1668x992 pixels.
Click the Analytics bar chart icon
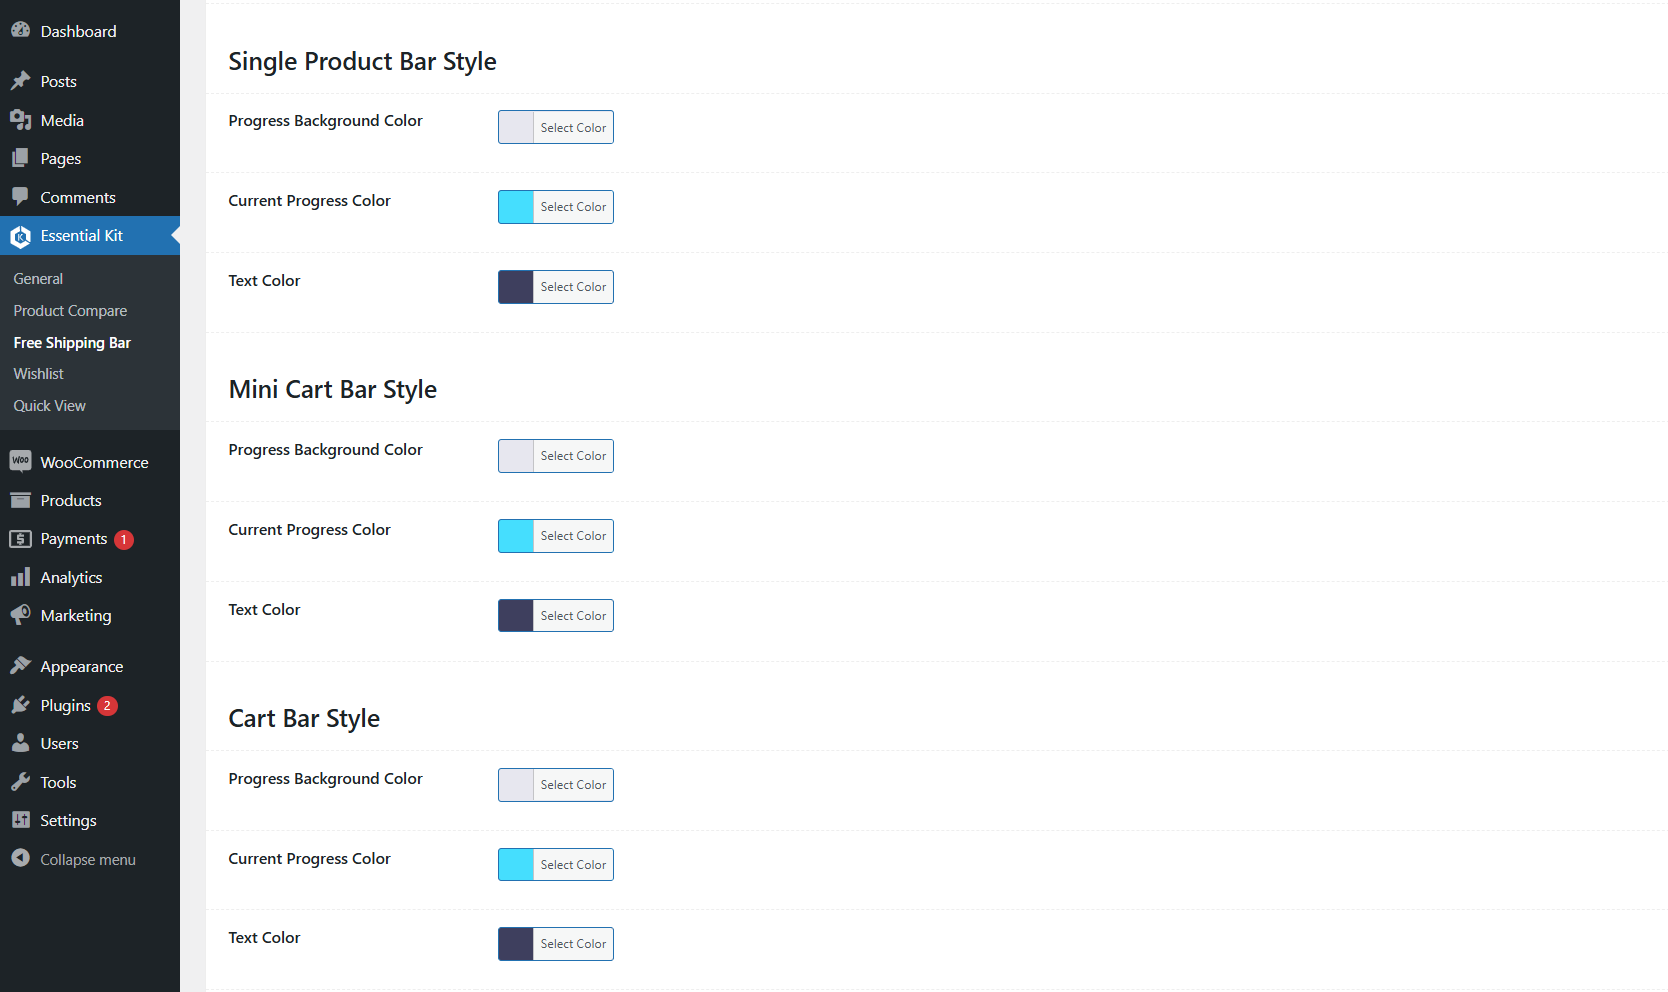20,577
